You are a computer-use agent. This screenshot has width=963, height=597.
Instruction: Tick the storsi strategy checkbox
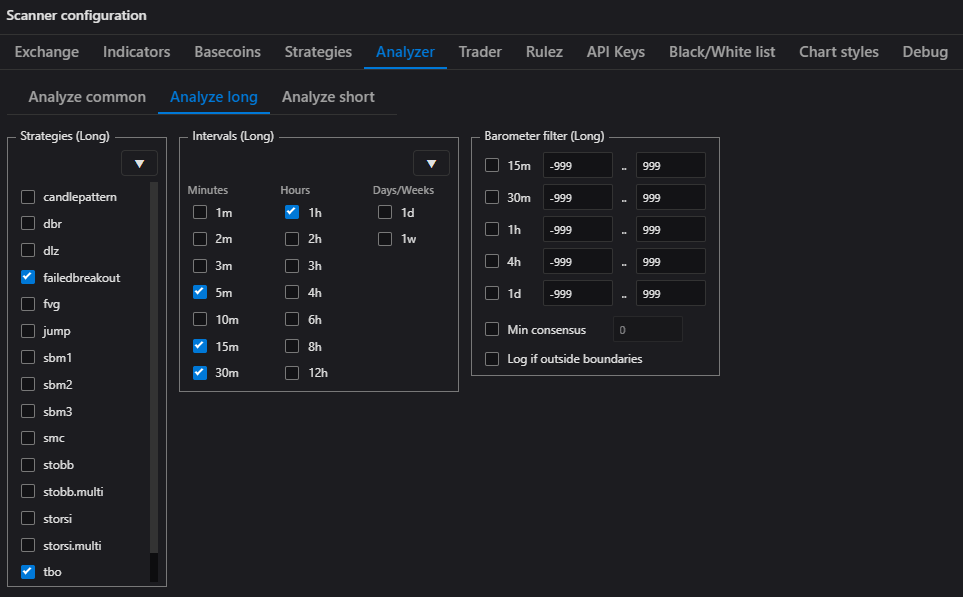28,518
